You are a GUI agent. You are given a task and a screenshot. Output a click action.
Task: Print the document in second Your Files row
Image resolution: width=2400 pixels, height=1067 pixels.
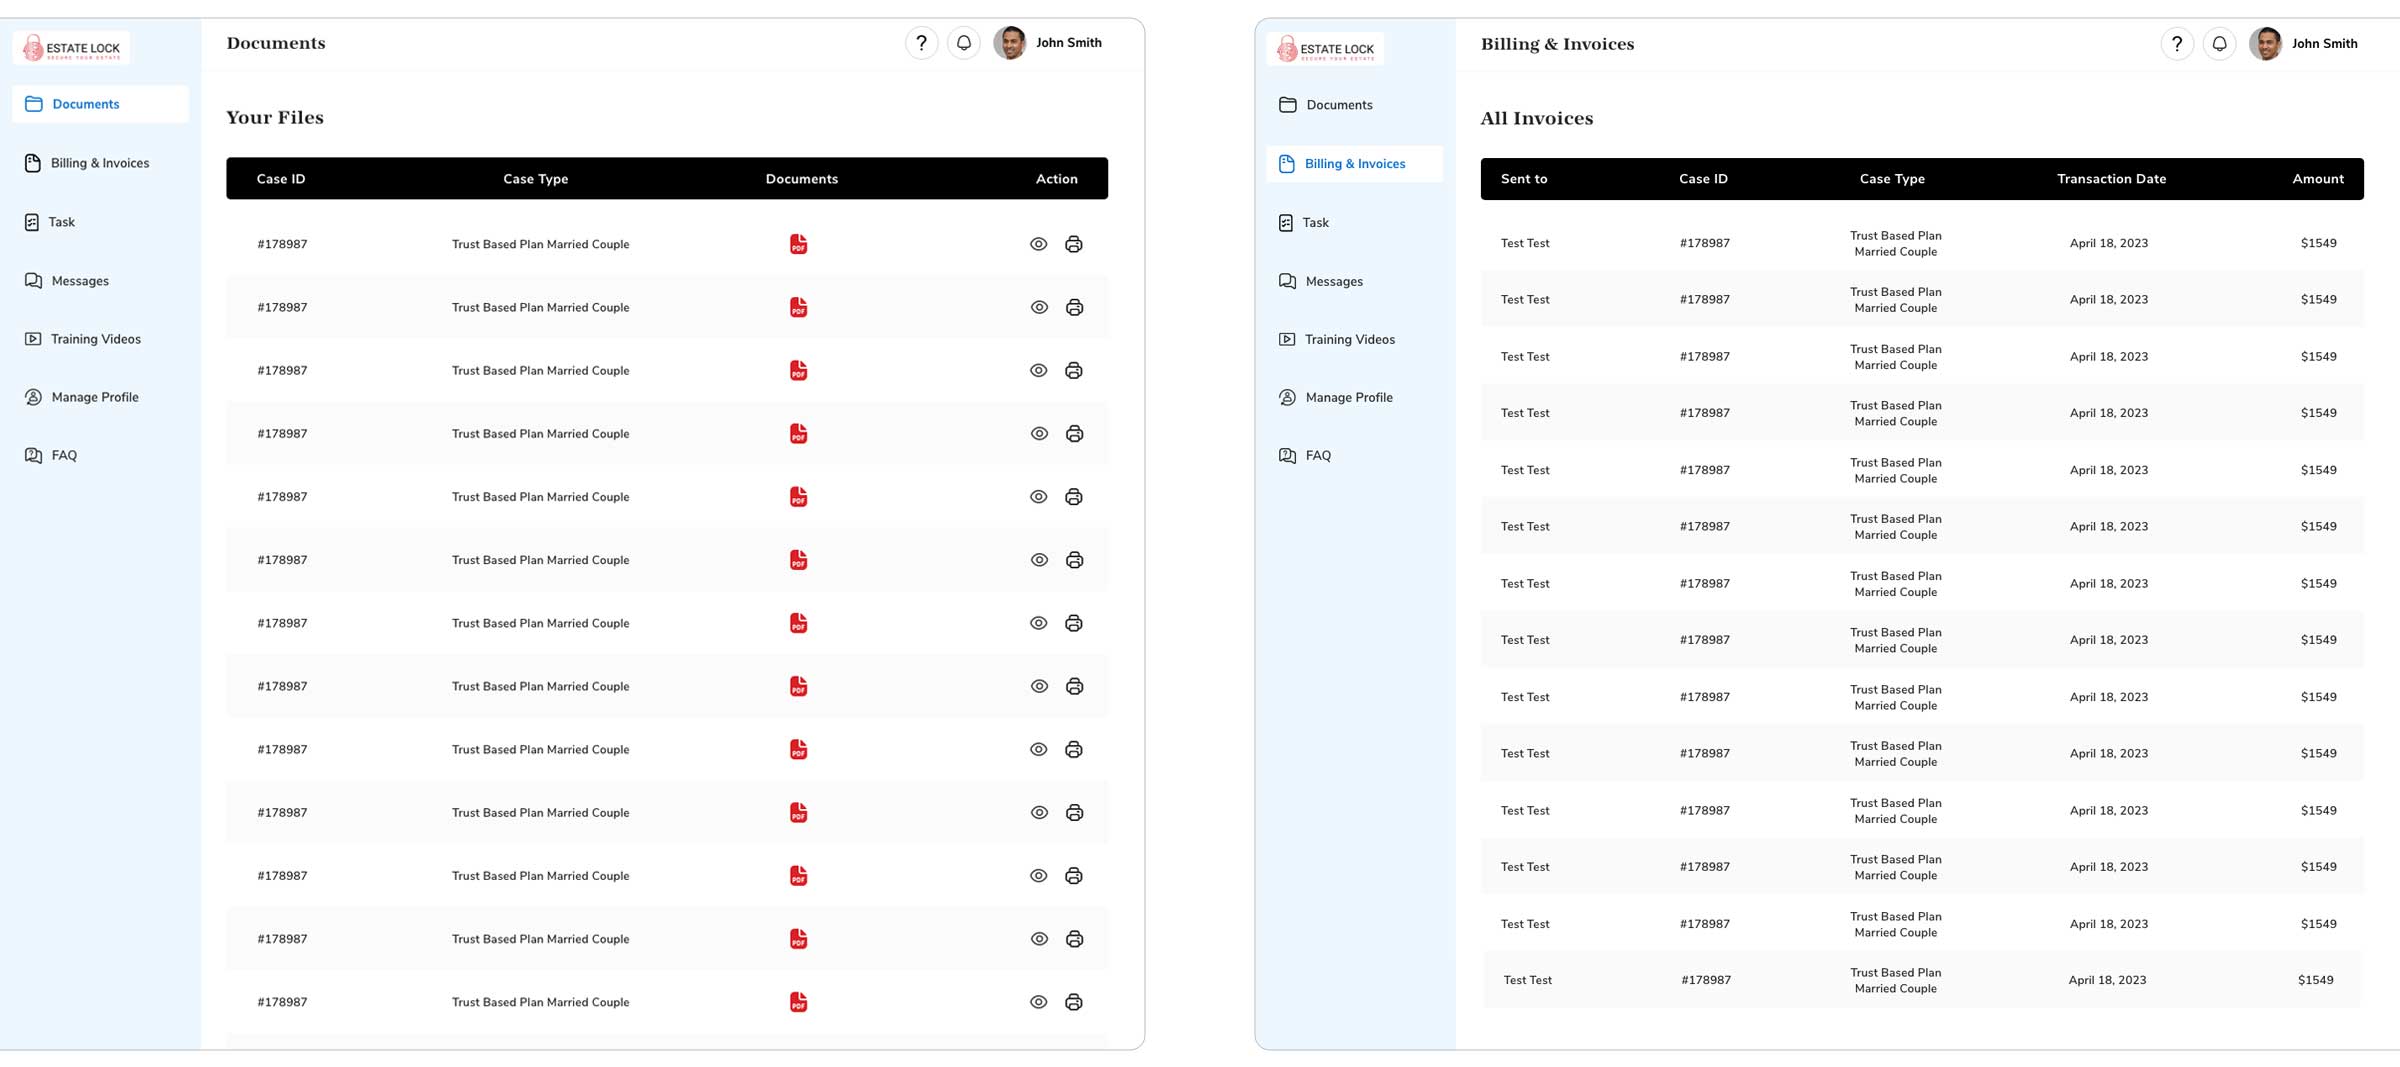[x=1074, y=307]
